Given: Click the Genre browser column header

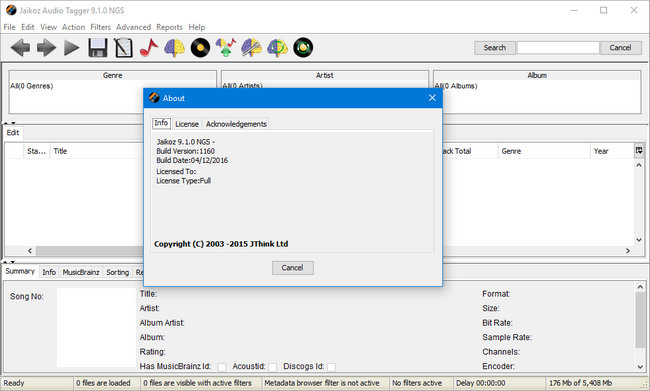Looking at the screenshot, I should pyautogui.click(x=113, y=75).
